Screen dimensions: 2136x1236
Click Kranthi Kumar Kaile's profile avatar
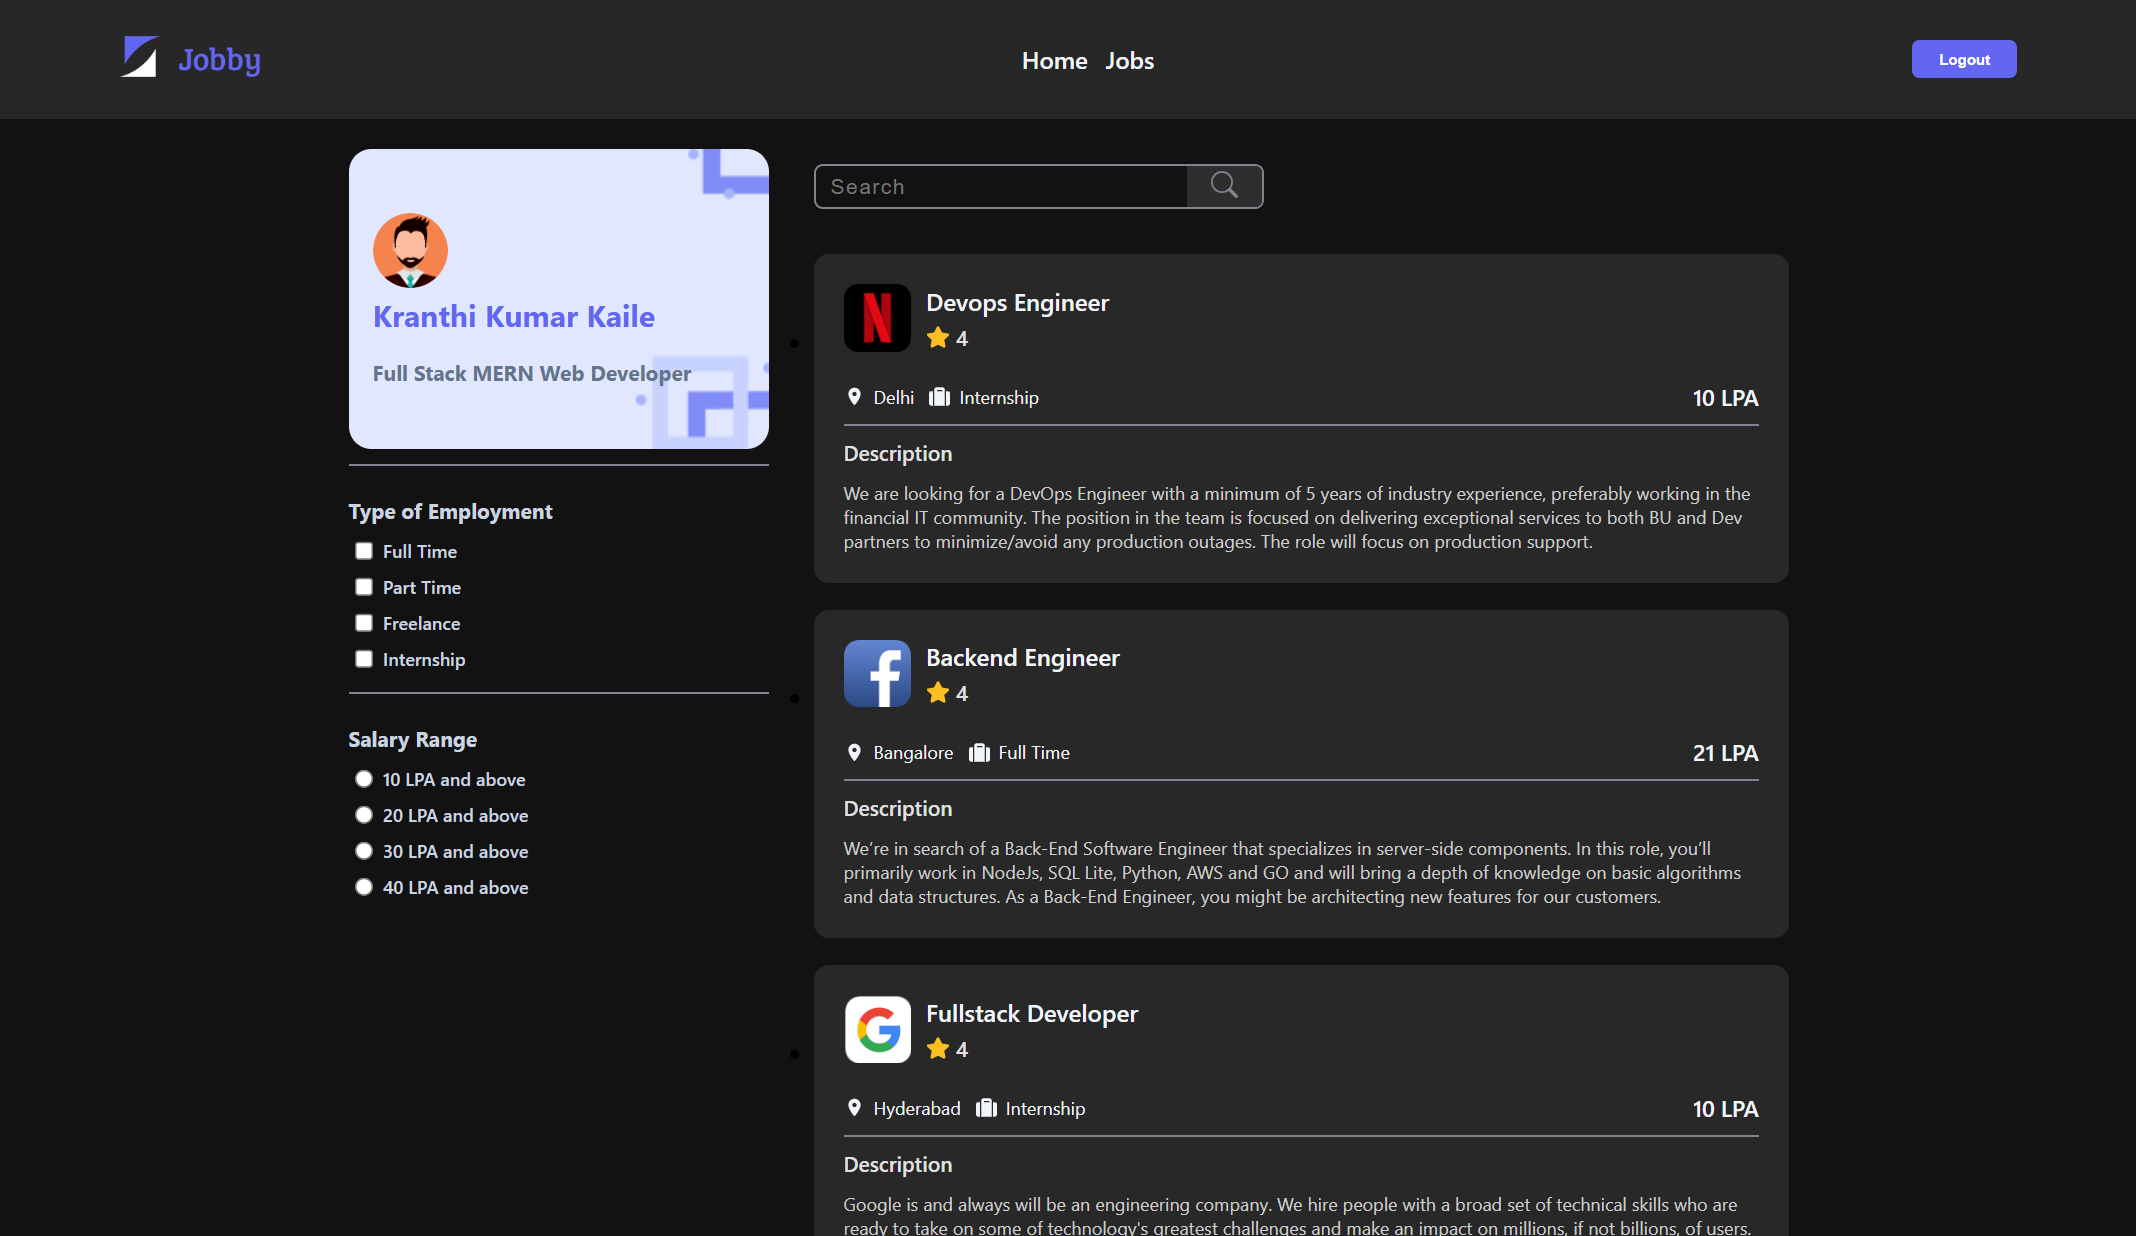(410, 250)
